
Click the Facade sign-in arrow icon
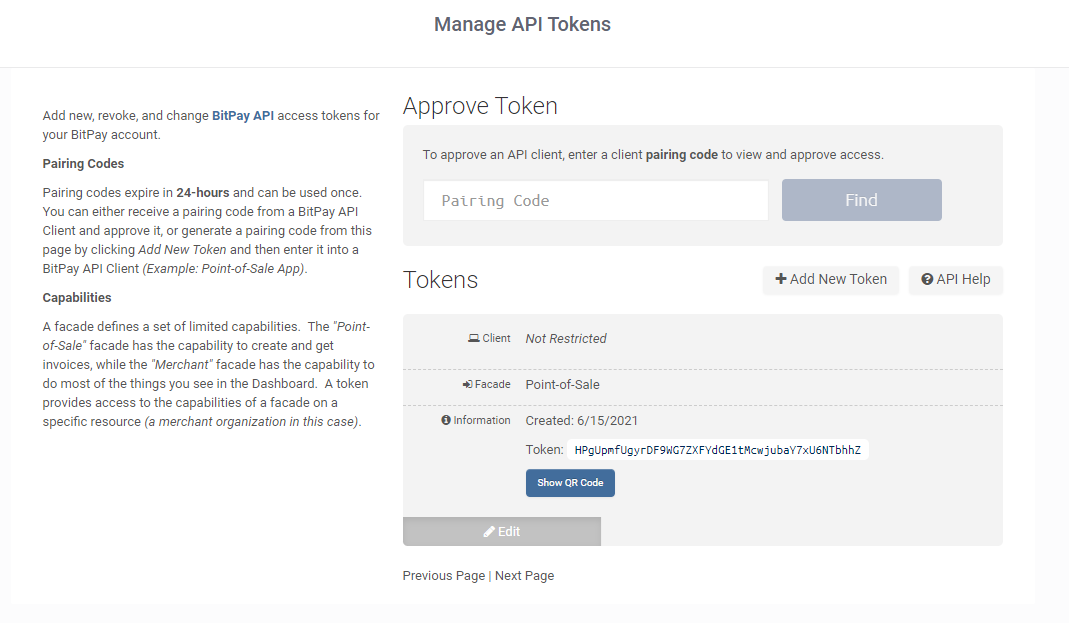pos(467,384)
